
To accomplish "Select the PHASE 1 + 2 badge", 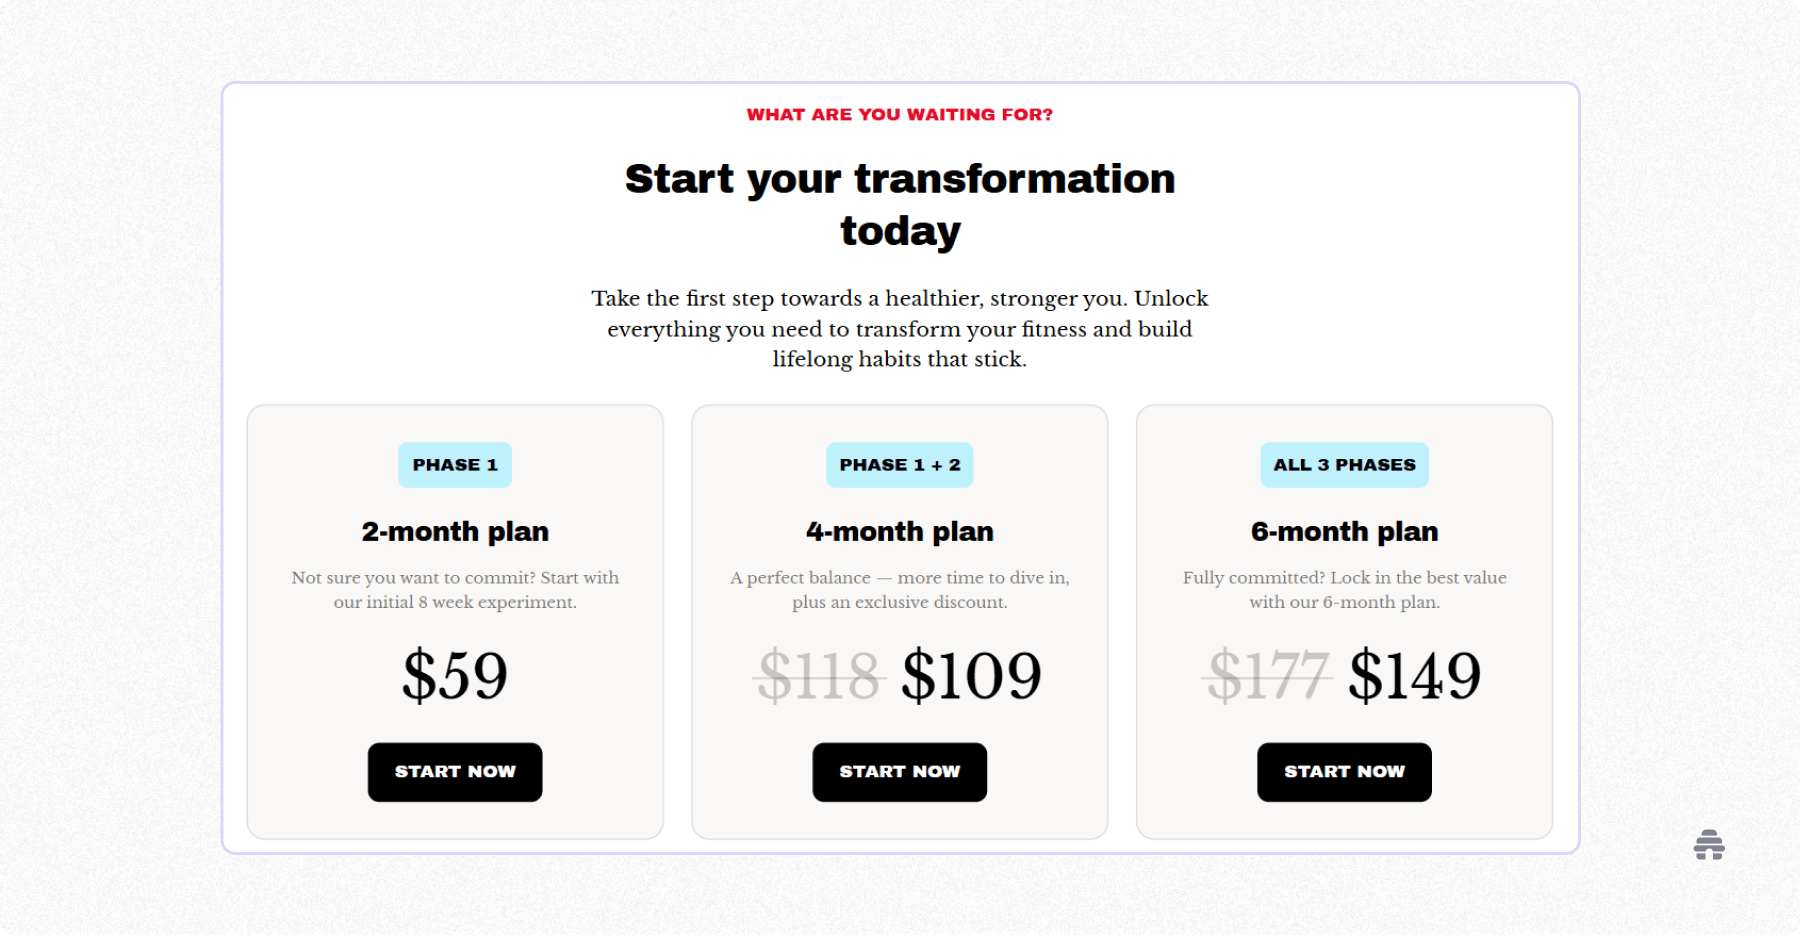I will click(x=899, y=464).
